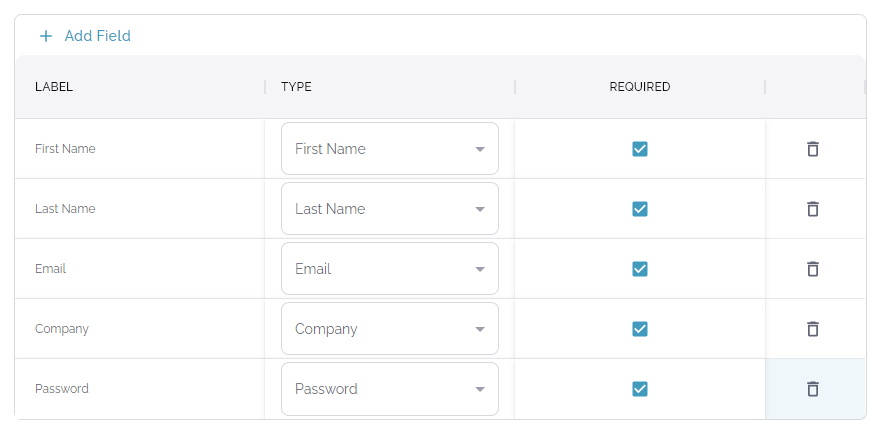Expand the Password type dropdown

point(390,389)
